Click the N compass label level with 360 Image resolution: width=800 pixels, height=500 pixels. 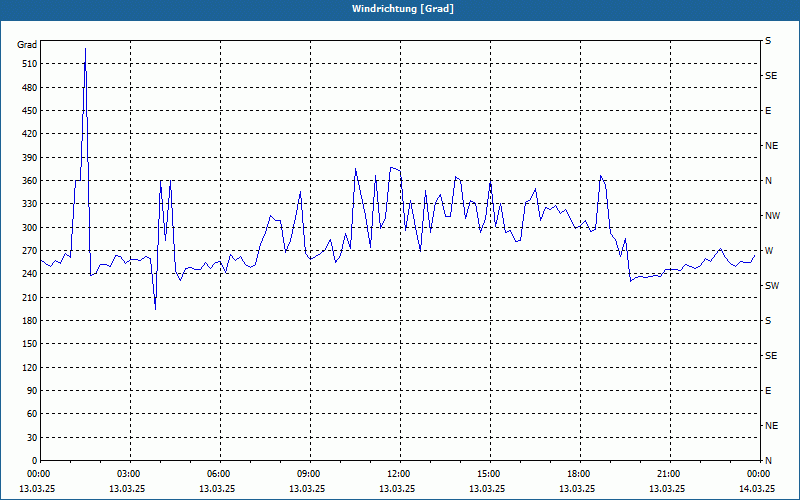pos(768,181)
